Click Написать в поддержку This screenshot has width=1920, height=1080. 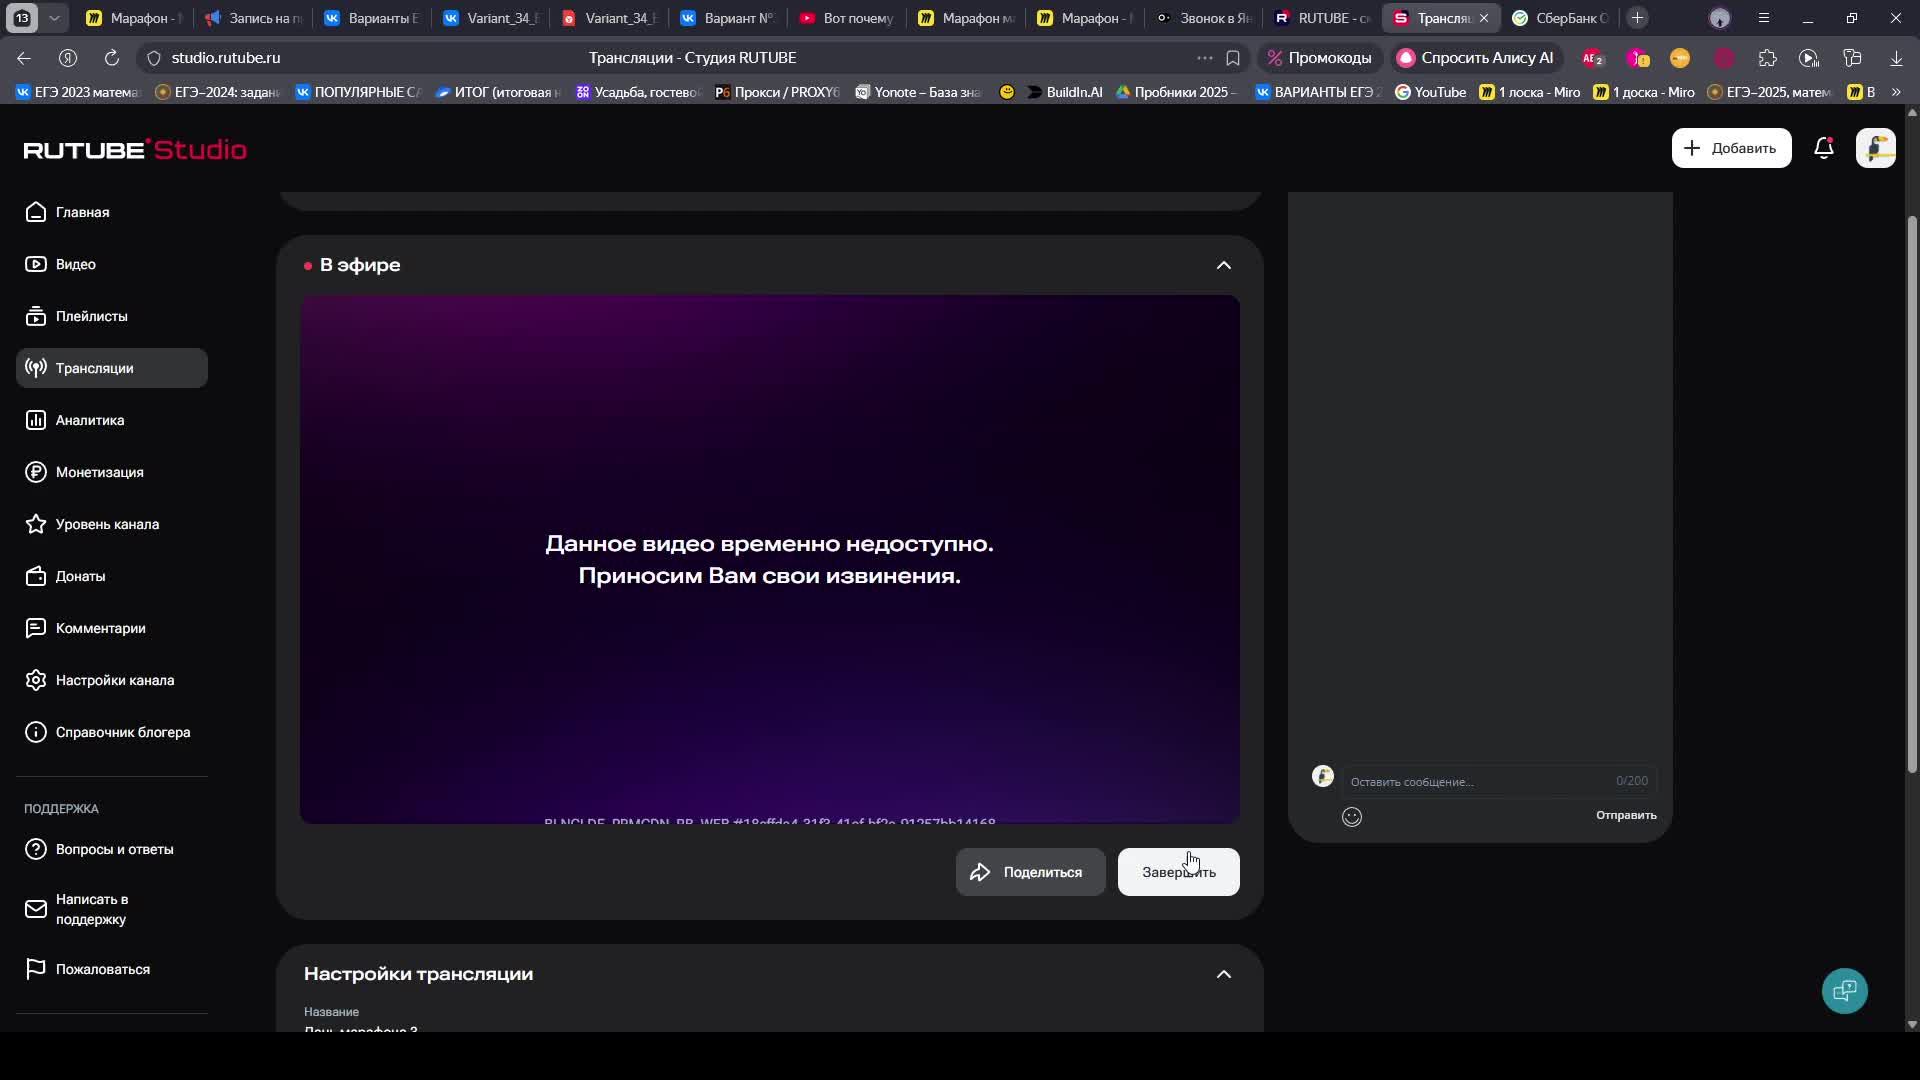112,909
